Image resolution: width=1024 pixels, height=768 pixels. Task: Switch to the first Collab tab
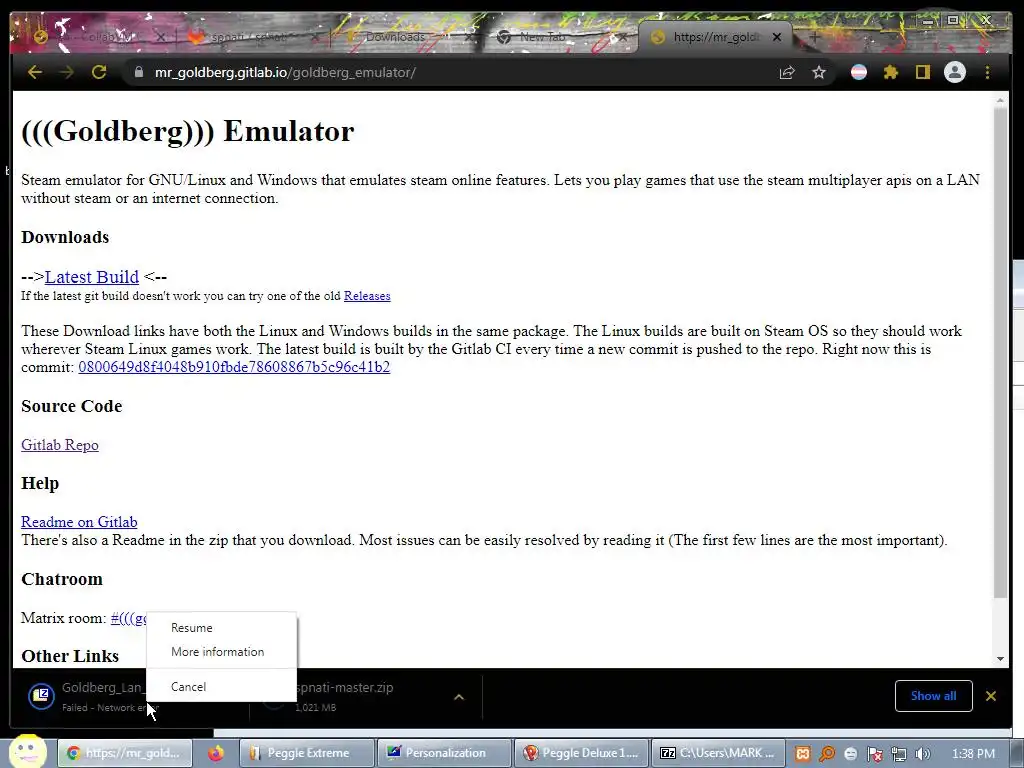(x=98, y=37)
